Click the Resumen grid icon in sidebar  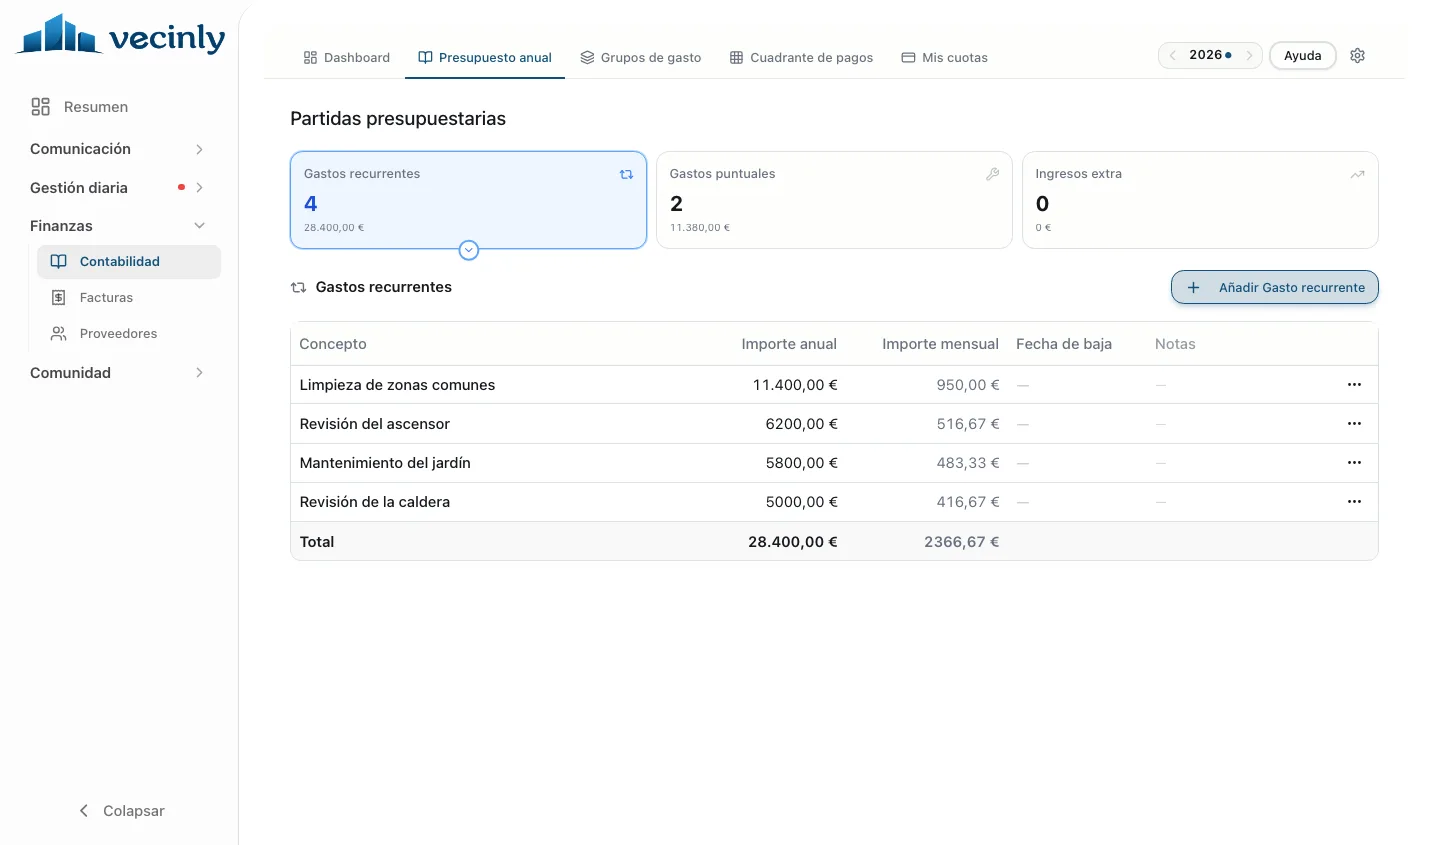click(x=40, y=107)
